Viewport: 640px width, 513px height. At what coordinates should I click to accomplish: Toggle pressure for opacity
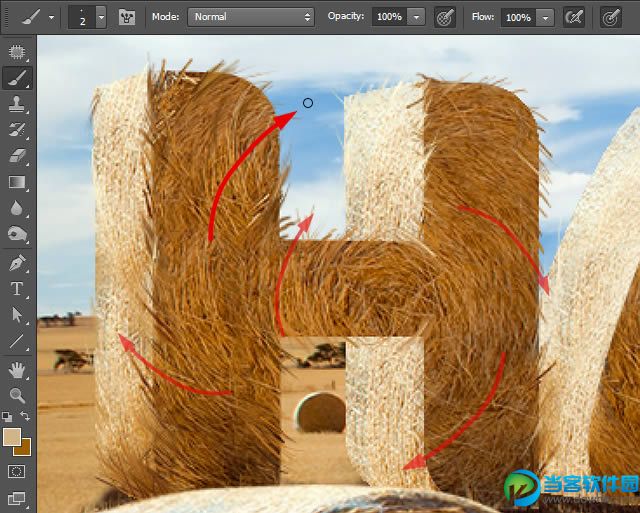(445, 18)
